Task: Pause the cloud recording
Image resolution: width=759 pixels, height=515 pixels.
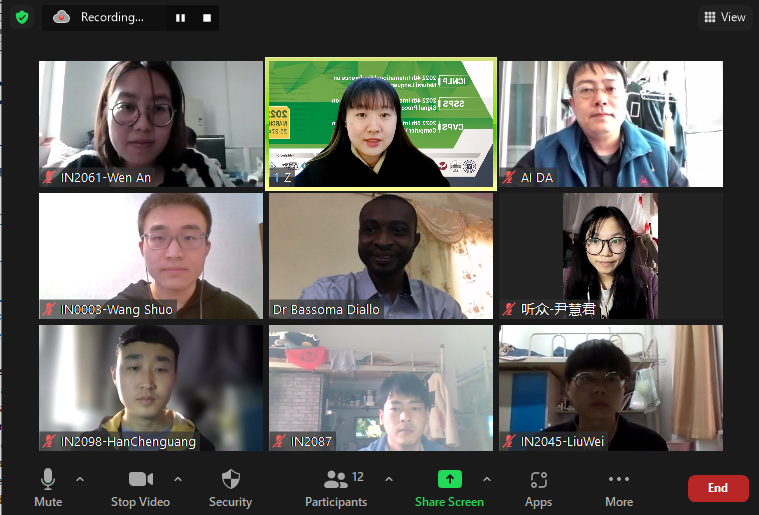Action: [x=181, y=18]
